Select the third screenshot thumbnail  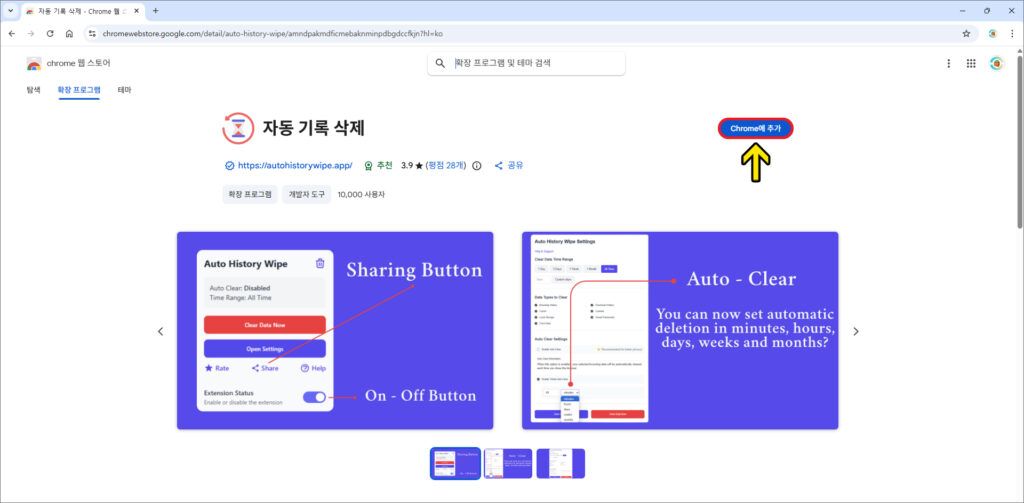[x=560, y=463]
